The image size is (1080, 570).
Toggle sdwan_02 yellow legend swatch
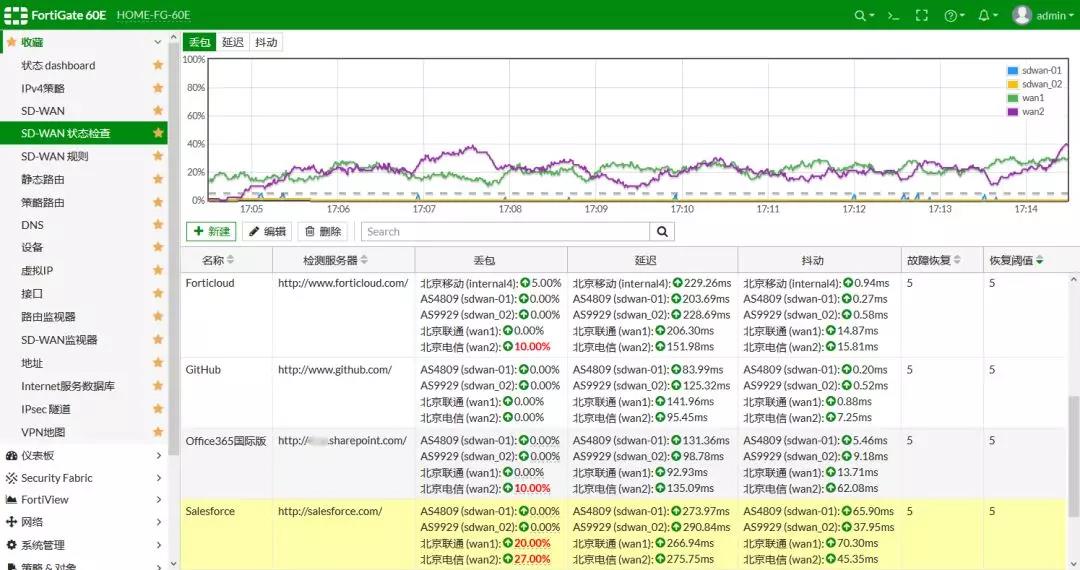click(1012, 84)
